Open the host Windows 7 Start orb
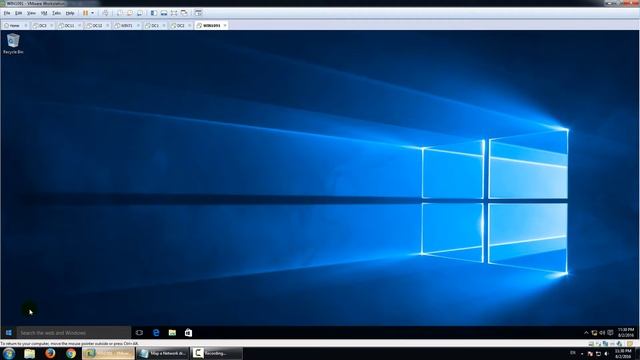This screenshot has height=360, width=640. coord(9,353)
